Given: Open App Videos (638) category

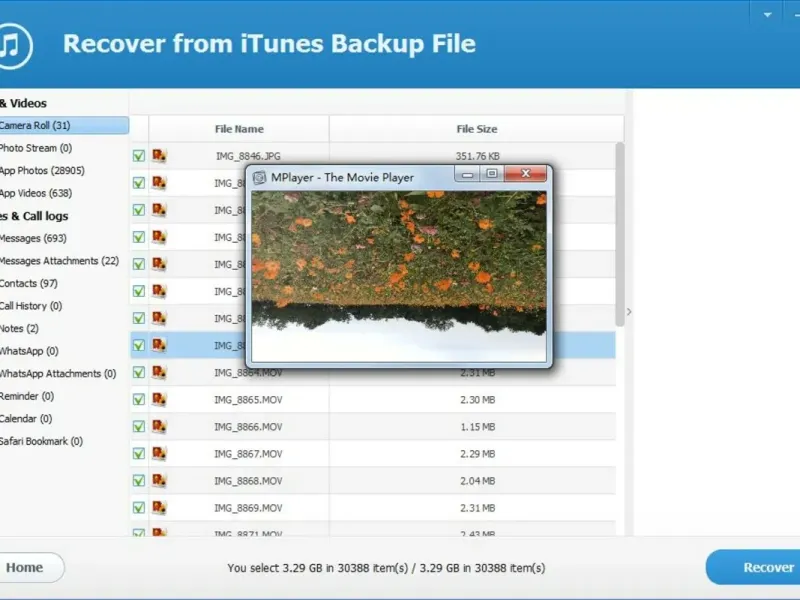Looking at the screenshot, I should 36,193.
